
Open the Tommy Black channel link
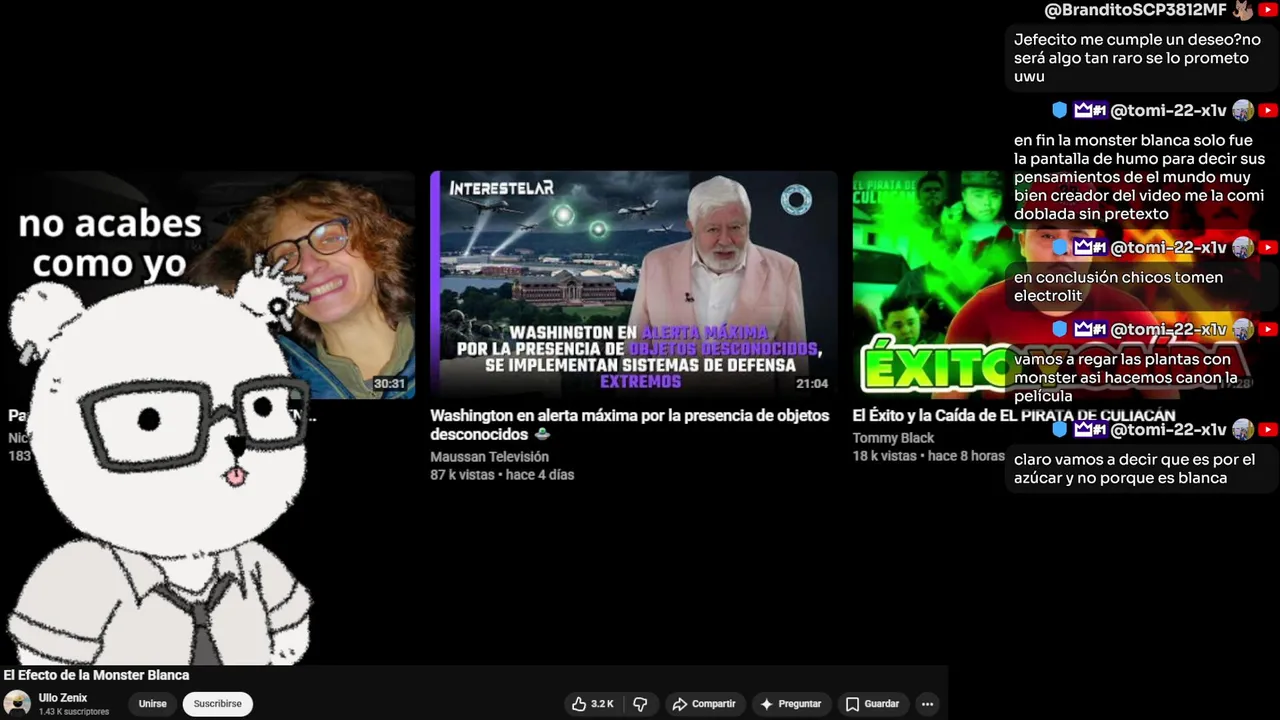[x=893, y=438]
